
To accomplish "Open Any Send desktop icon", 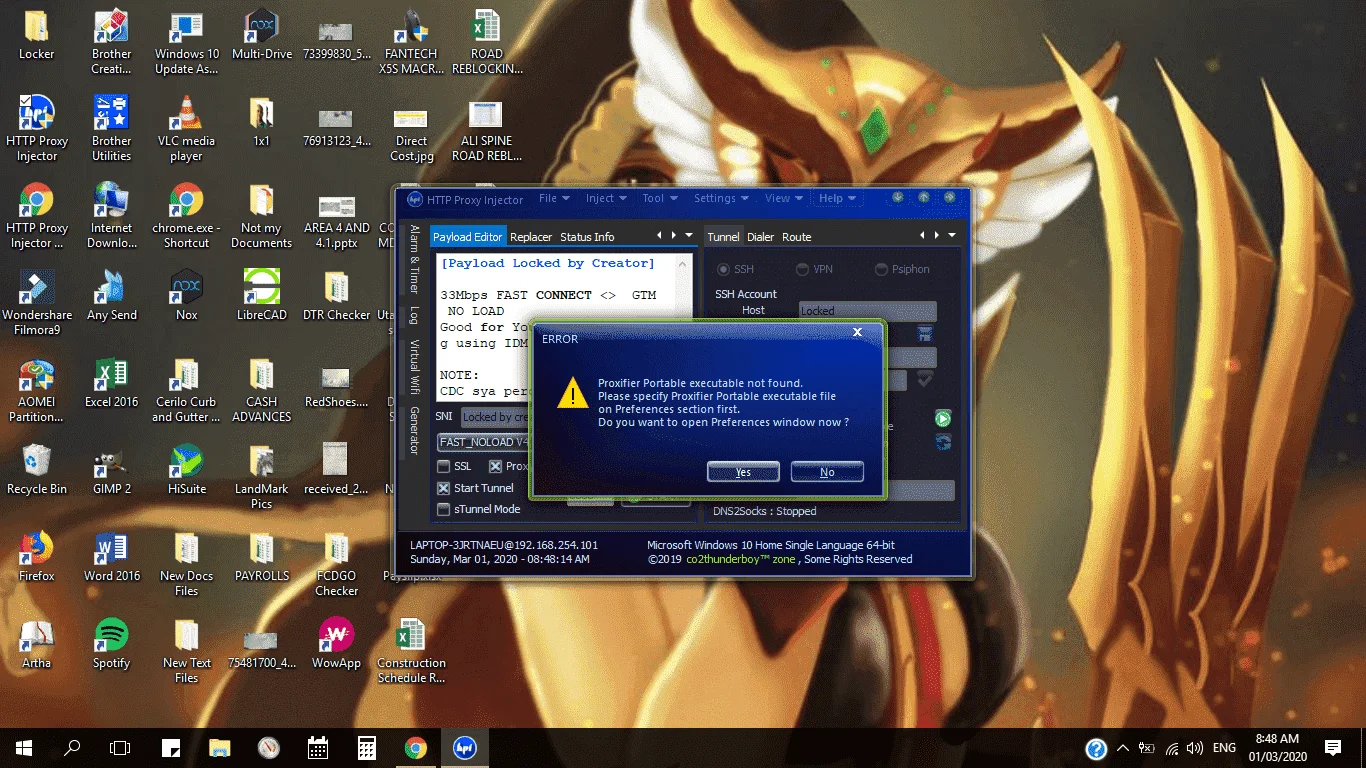I will 111,295.
